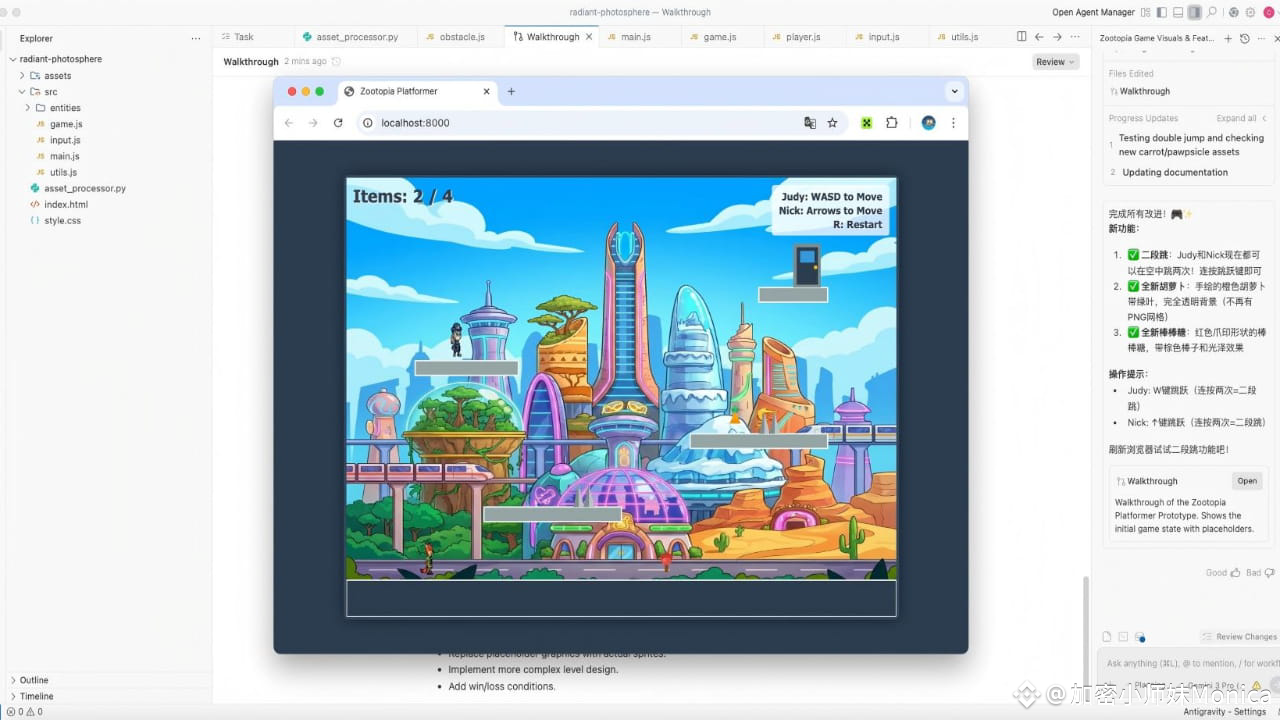This screenshot has width=1280, height=720.
Task: Reload page in Zootopia Platformer browser
Action: 338,123
